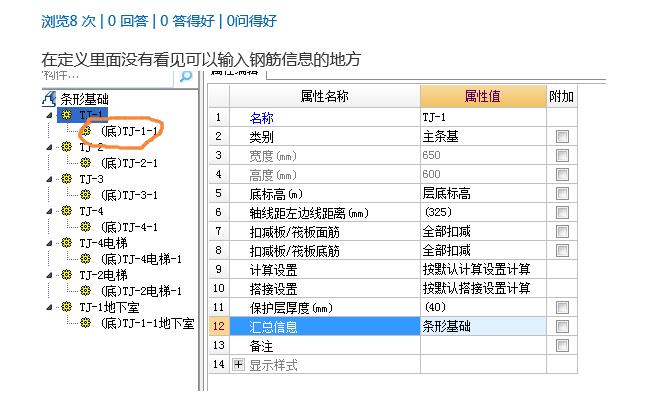
Task: Collapse the TJ-2电梯 tree node arrow
Action: (49, 275)
